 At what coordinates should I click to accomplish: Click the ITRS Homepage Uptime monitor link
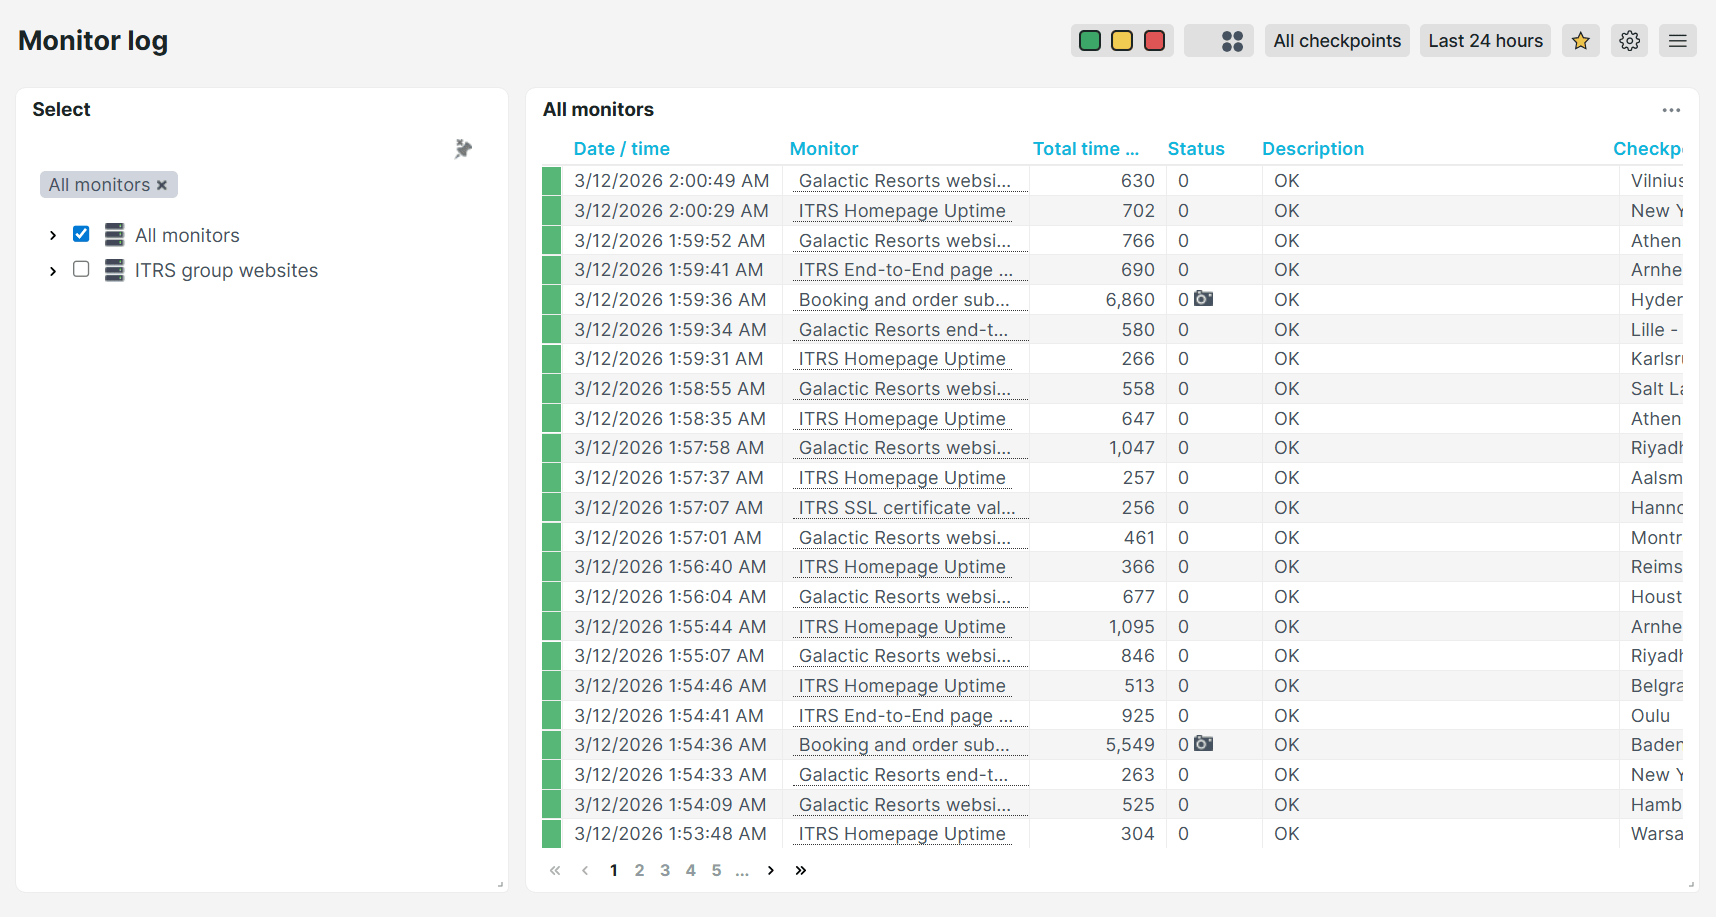click(901, 210)
